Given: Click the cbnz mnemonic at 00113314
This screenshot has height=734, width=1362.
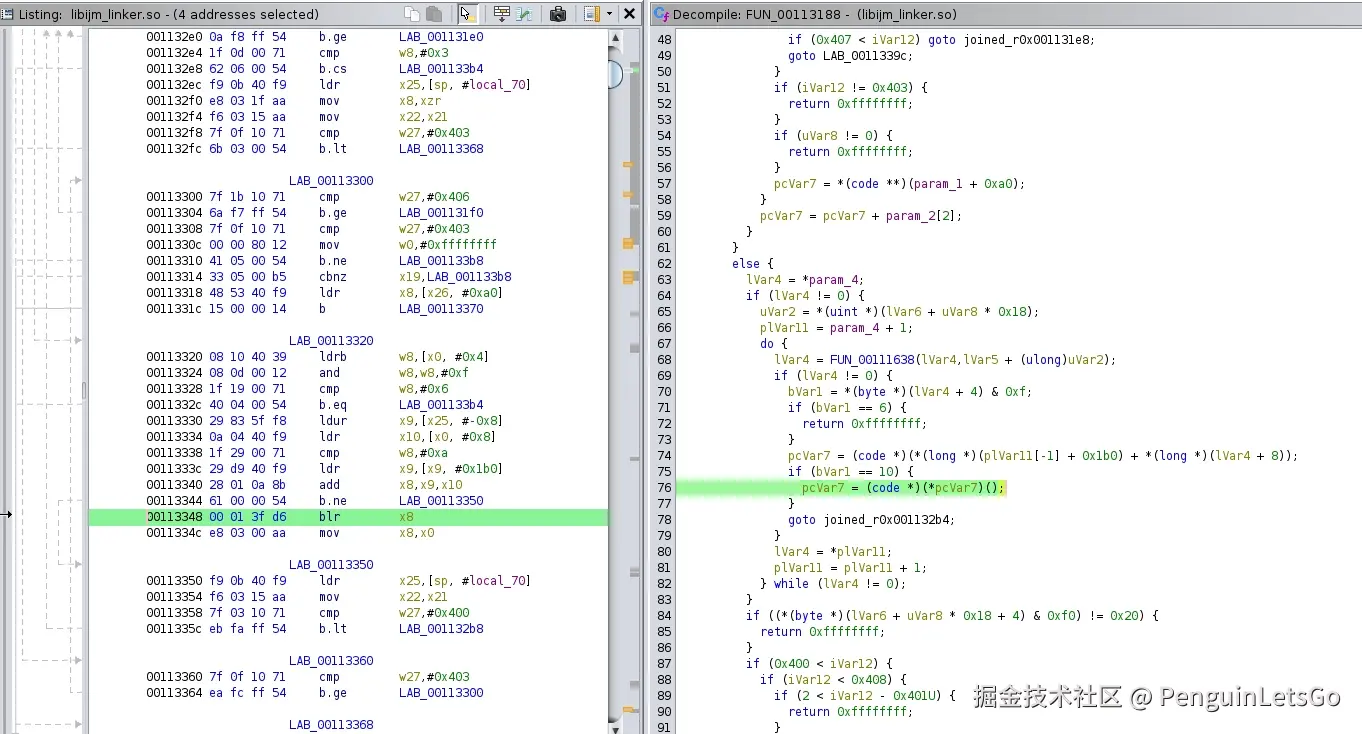Looking at the screenshot, I should 334,277.
